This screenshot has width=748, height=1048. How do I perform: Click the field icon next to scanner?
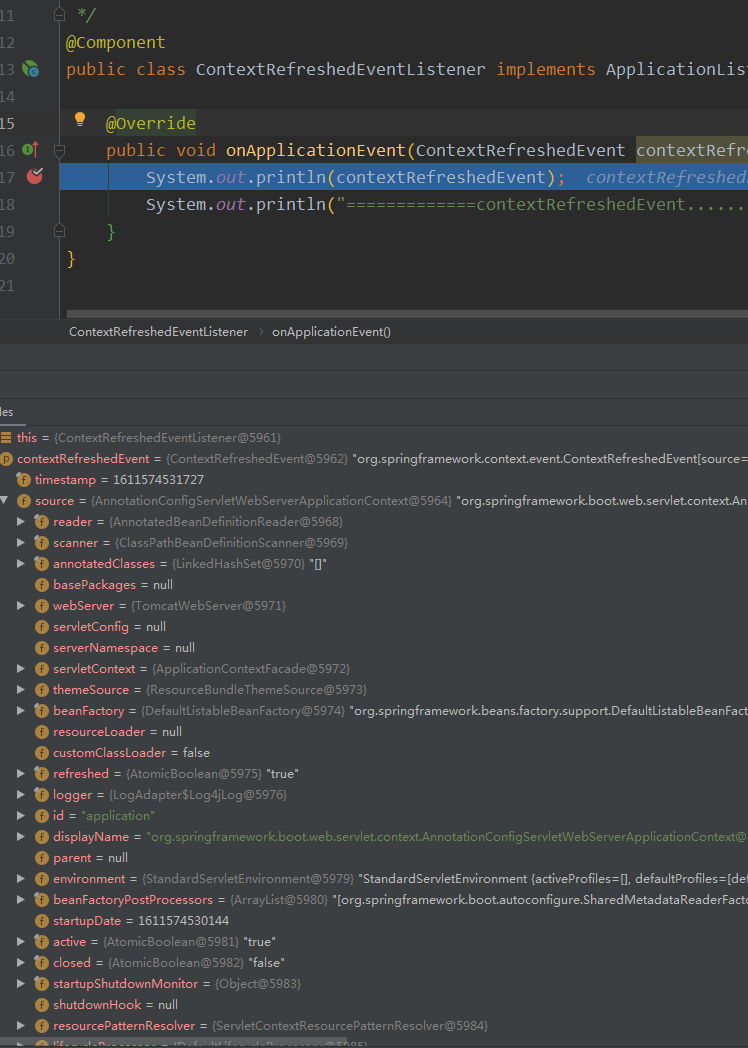point(41,542)
